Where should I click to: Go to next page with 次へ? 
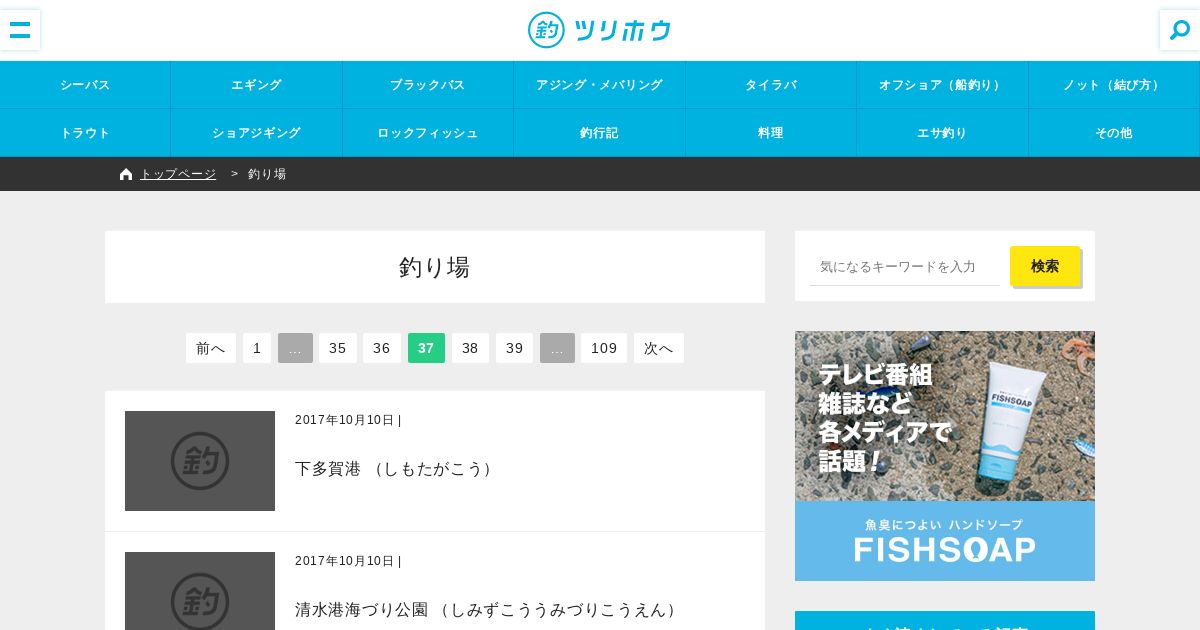click(659, 348)
